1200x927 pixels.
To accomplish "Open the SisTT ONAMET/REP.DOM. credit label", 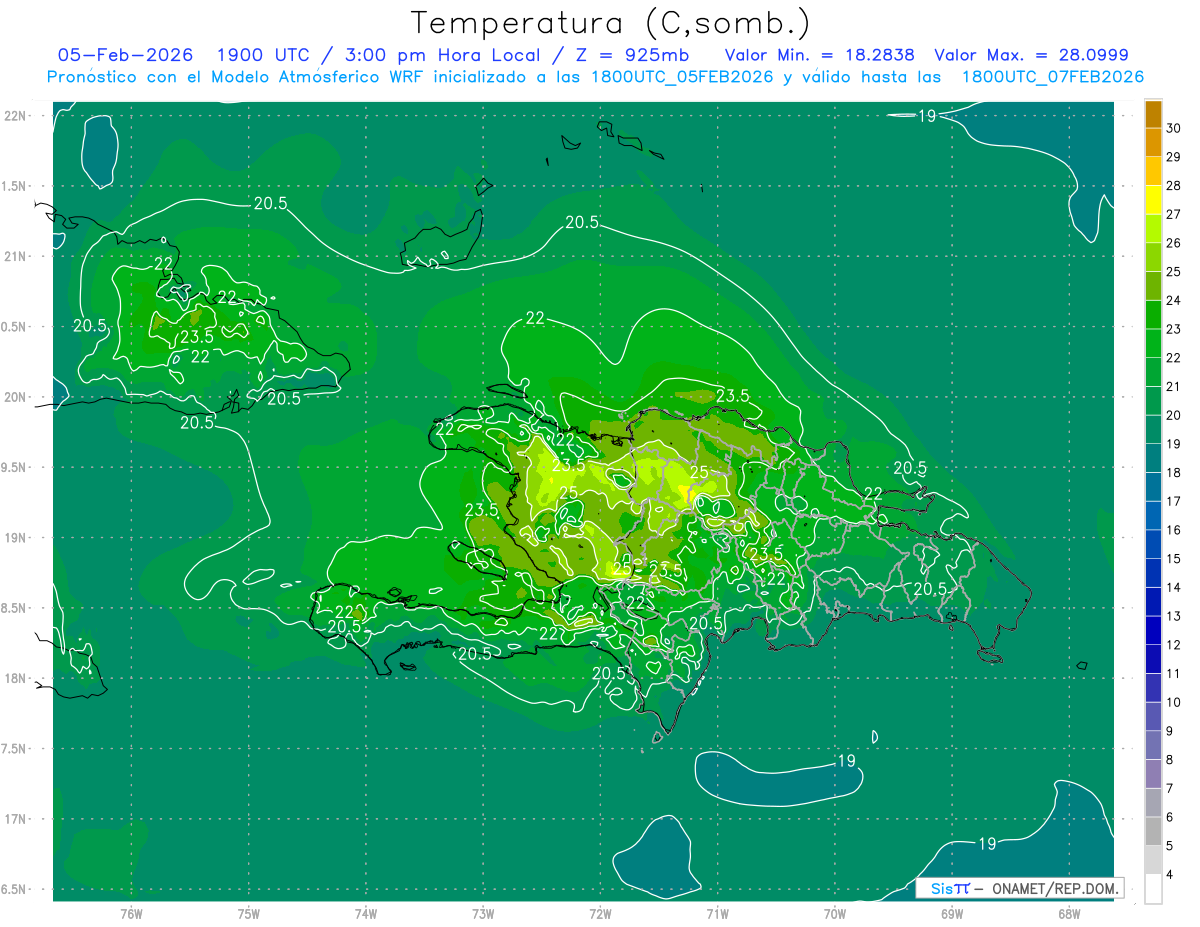I will 1020,888.
